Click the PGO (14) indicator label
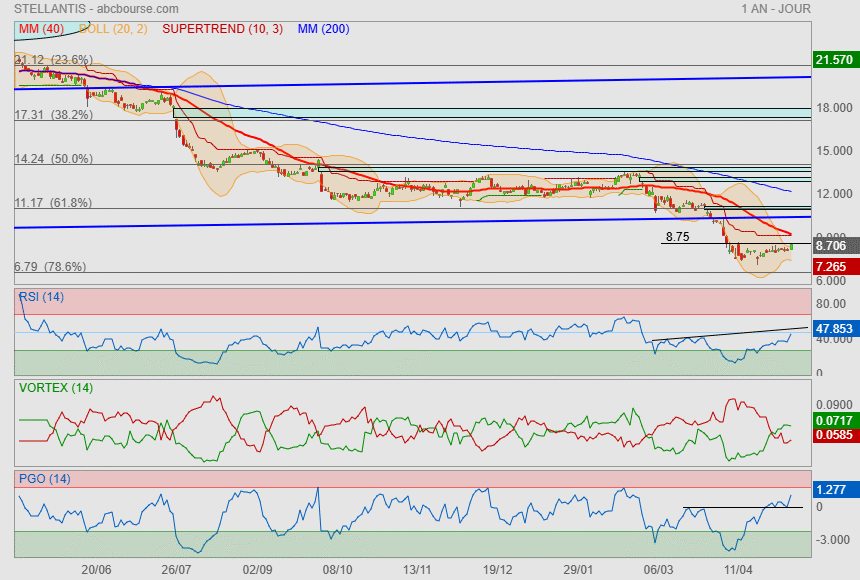Screen dimensions: 860x580 pos(44,478)
